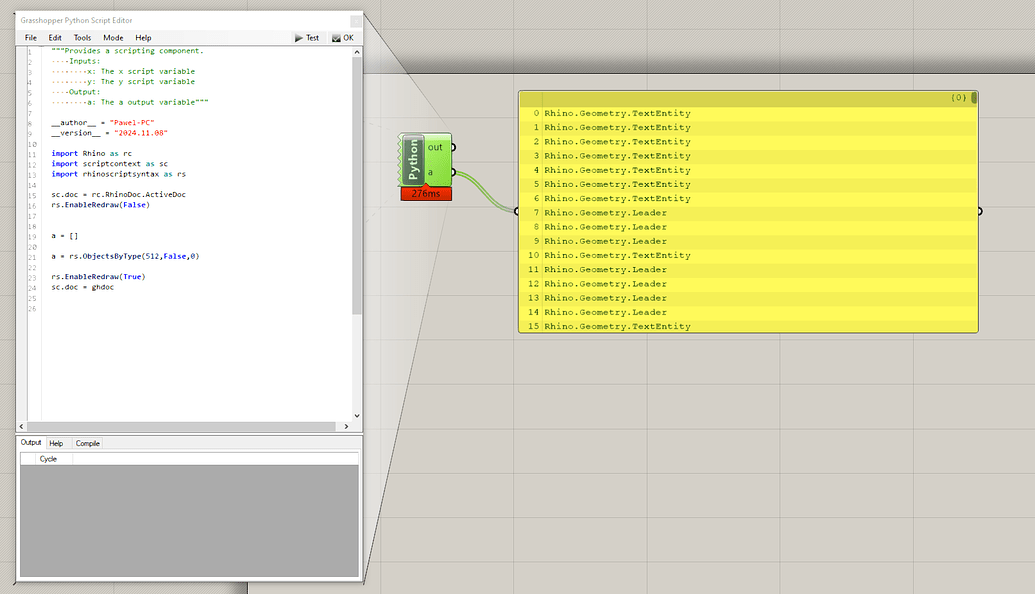
Task: Click the 'out' output of Python component
Action: [x=435, y=147]
